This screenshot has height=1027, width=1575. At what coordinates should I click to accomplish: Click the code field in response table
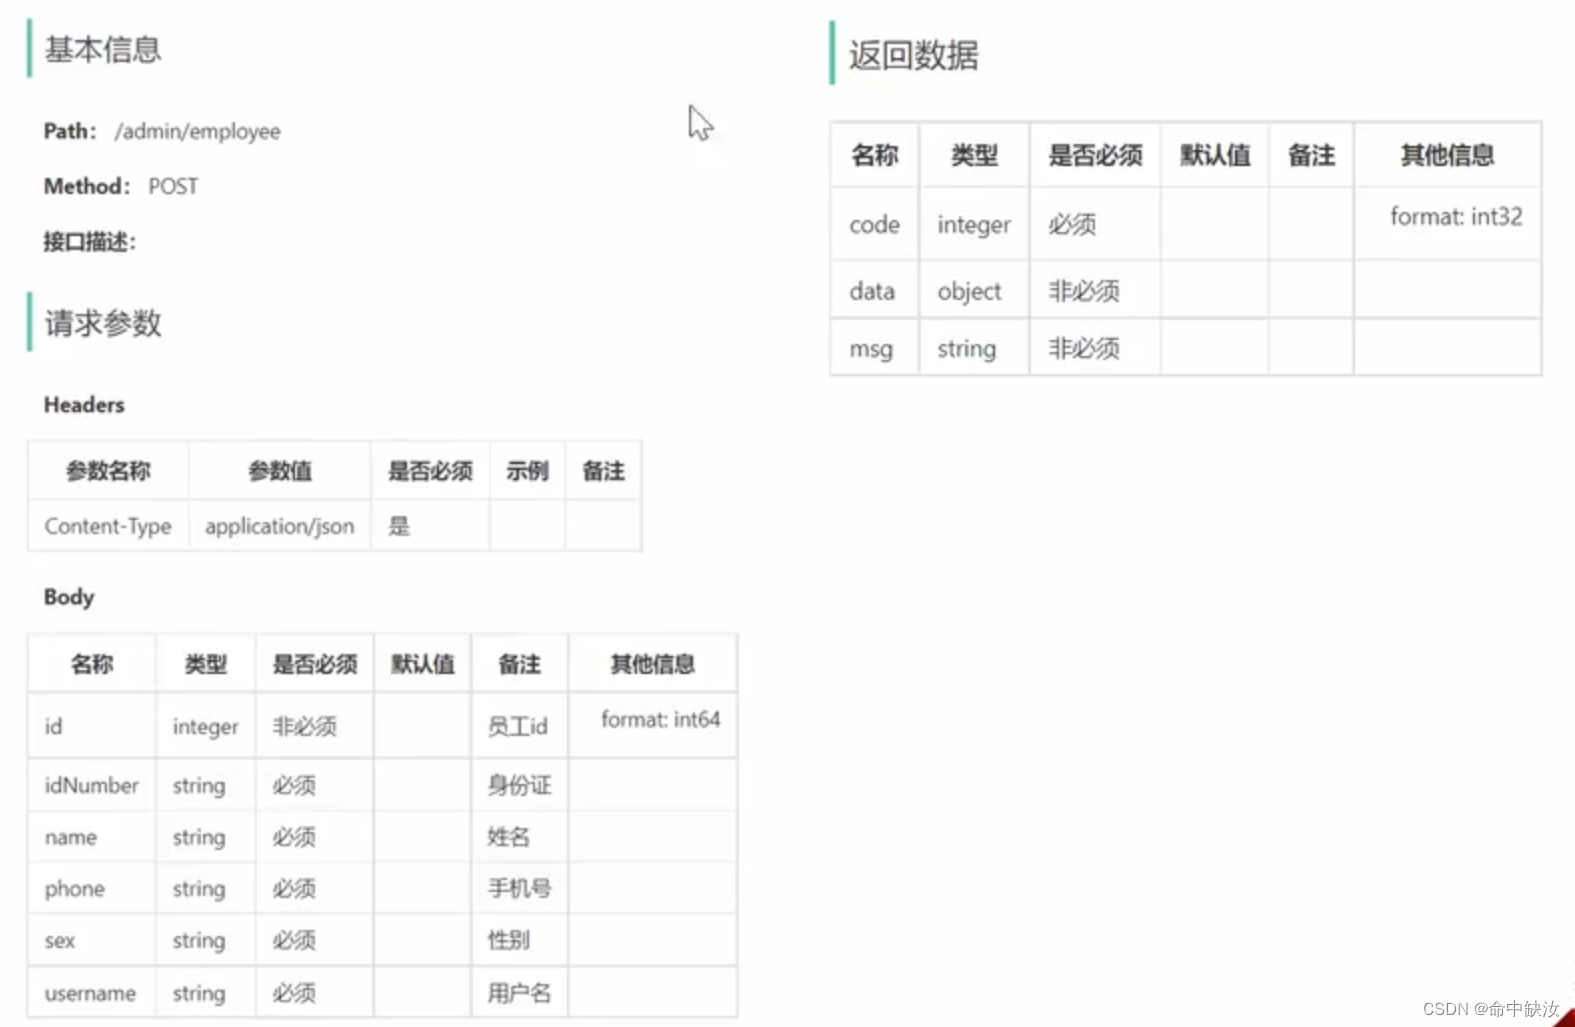coord(874,225)
